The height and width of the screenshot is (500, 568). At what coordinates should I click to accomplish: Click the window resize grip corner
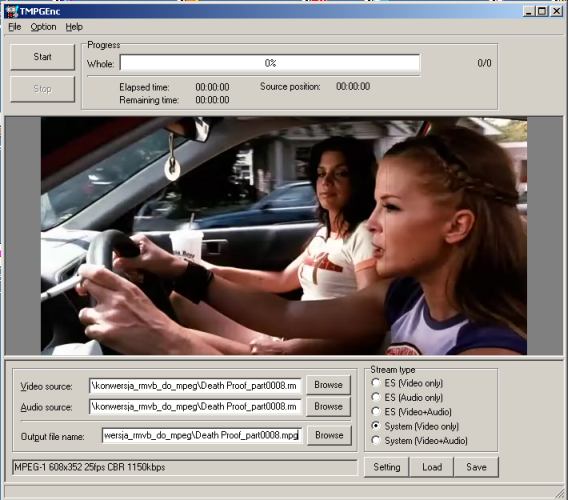coord(560,493)
